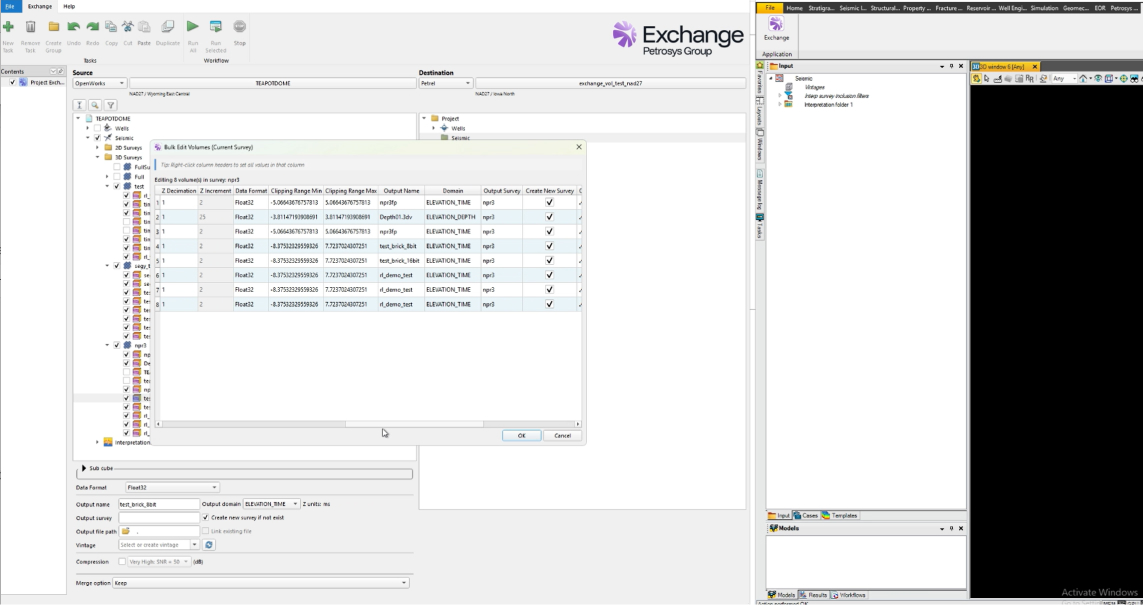
Task: Click the Remove Task trash icon
Action: pyautogui.click(x=31, y=27)
